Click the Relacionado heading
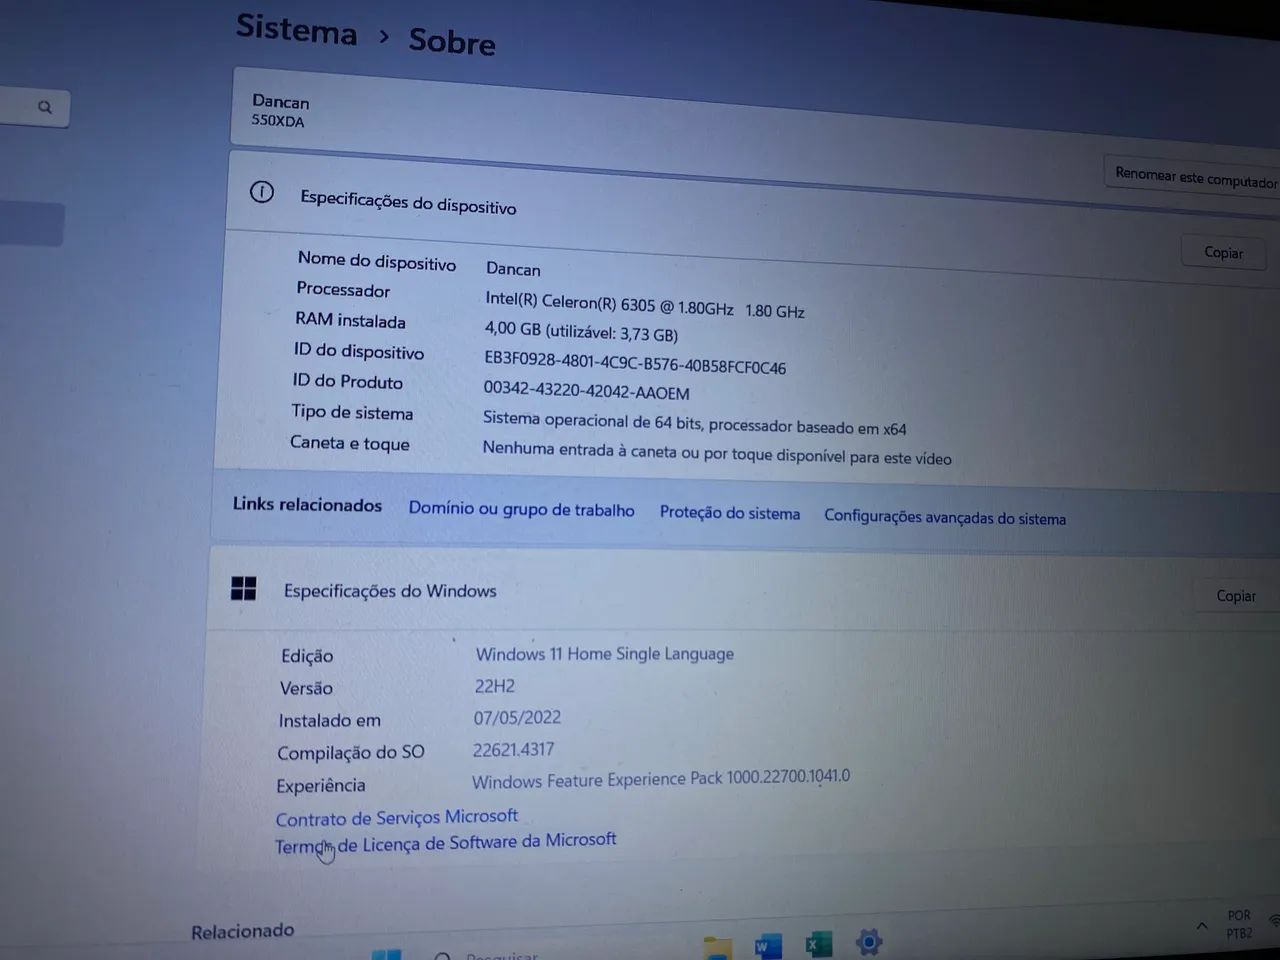1280x960 pixels. [x=243, y=931]
